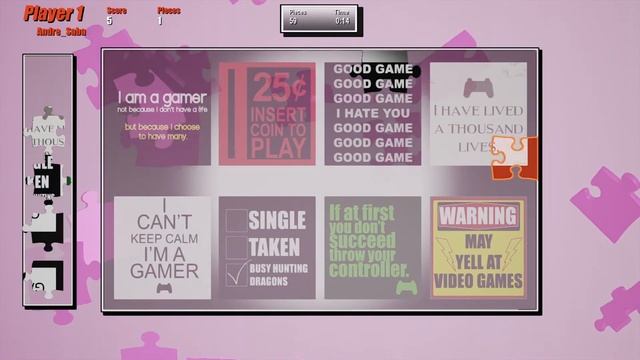The width and height of the screenshot is (640, 360).
Task: Click the 'I HATE YOU' good game poster
Action: (x=373, y=114)
